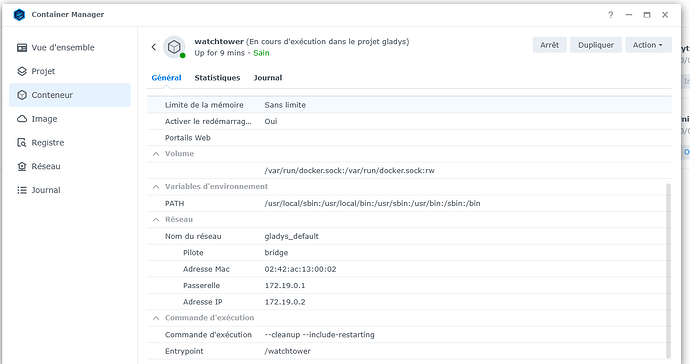Close the Container Manager window

pos(665,15)
